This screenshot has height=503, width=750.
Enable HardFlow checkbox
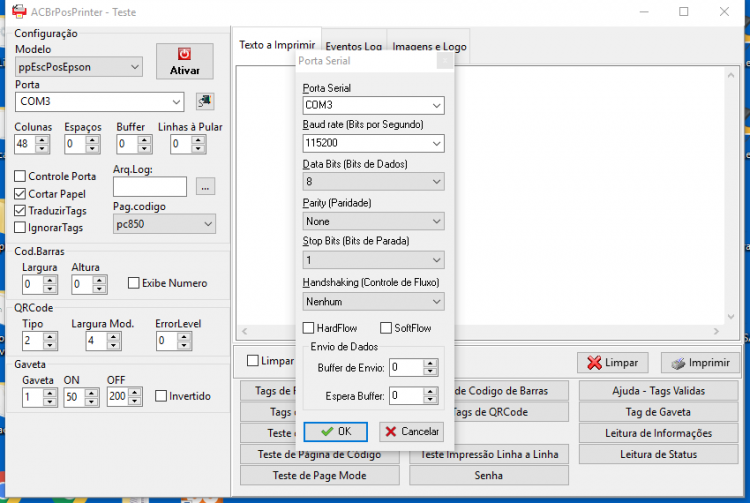click(309, 328)
